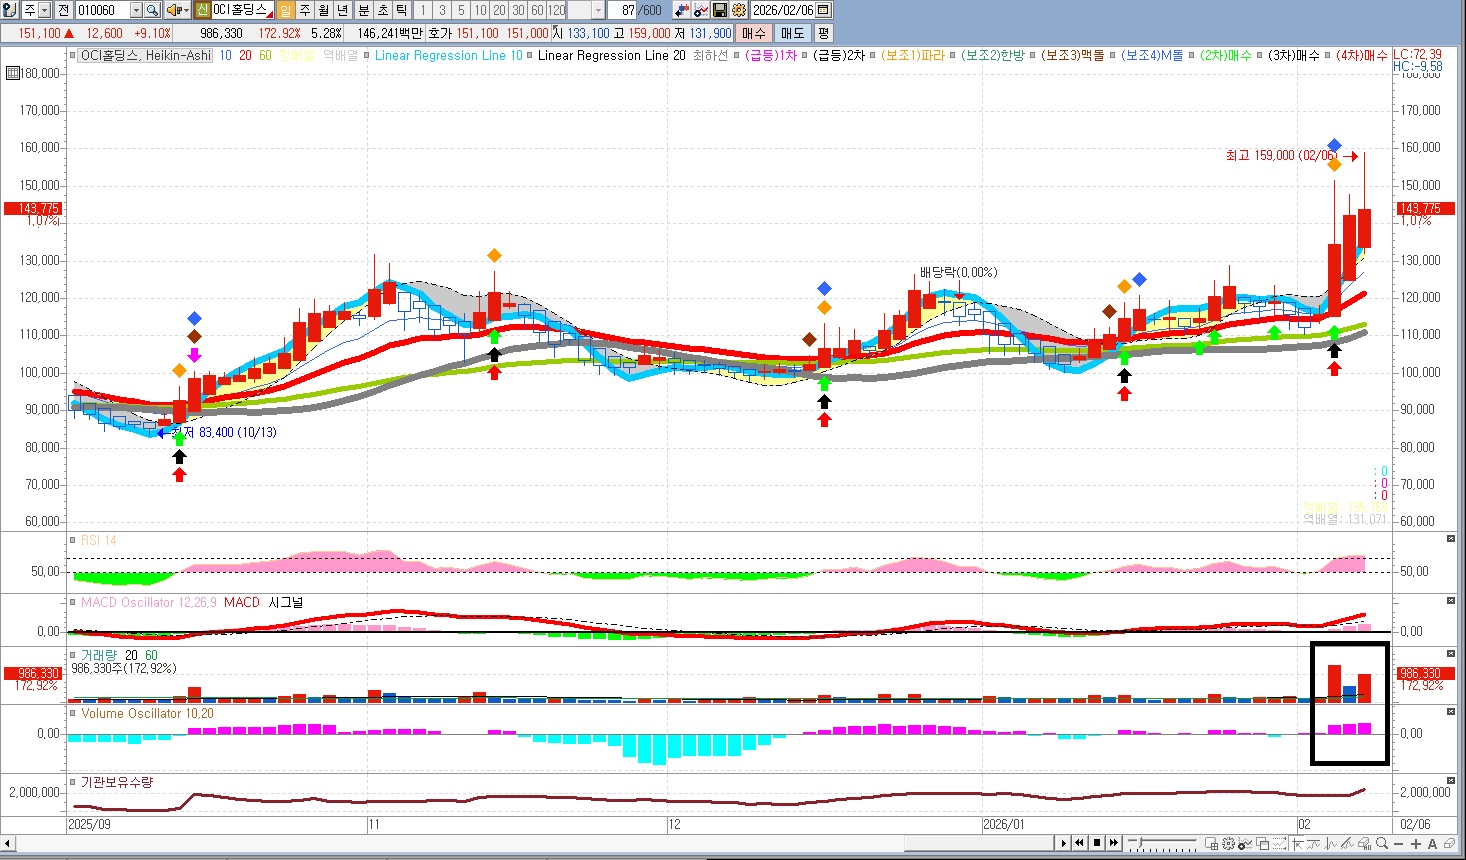Click the stop button in bottom toolbar
Image resolution: width=1466 pixels, height=860 pixels.
(1097, 843)
